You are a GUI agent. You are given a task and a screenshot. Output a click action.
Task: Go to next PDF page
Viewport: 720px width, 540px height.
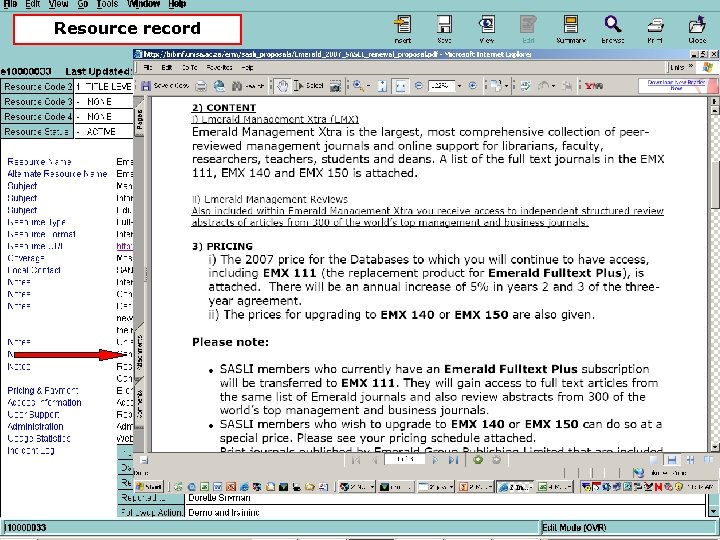click(435, 460)
